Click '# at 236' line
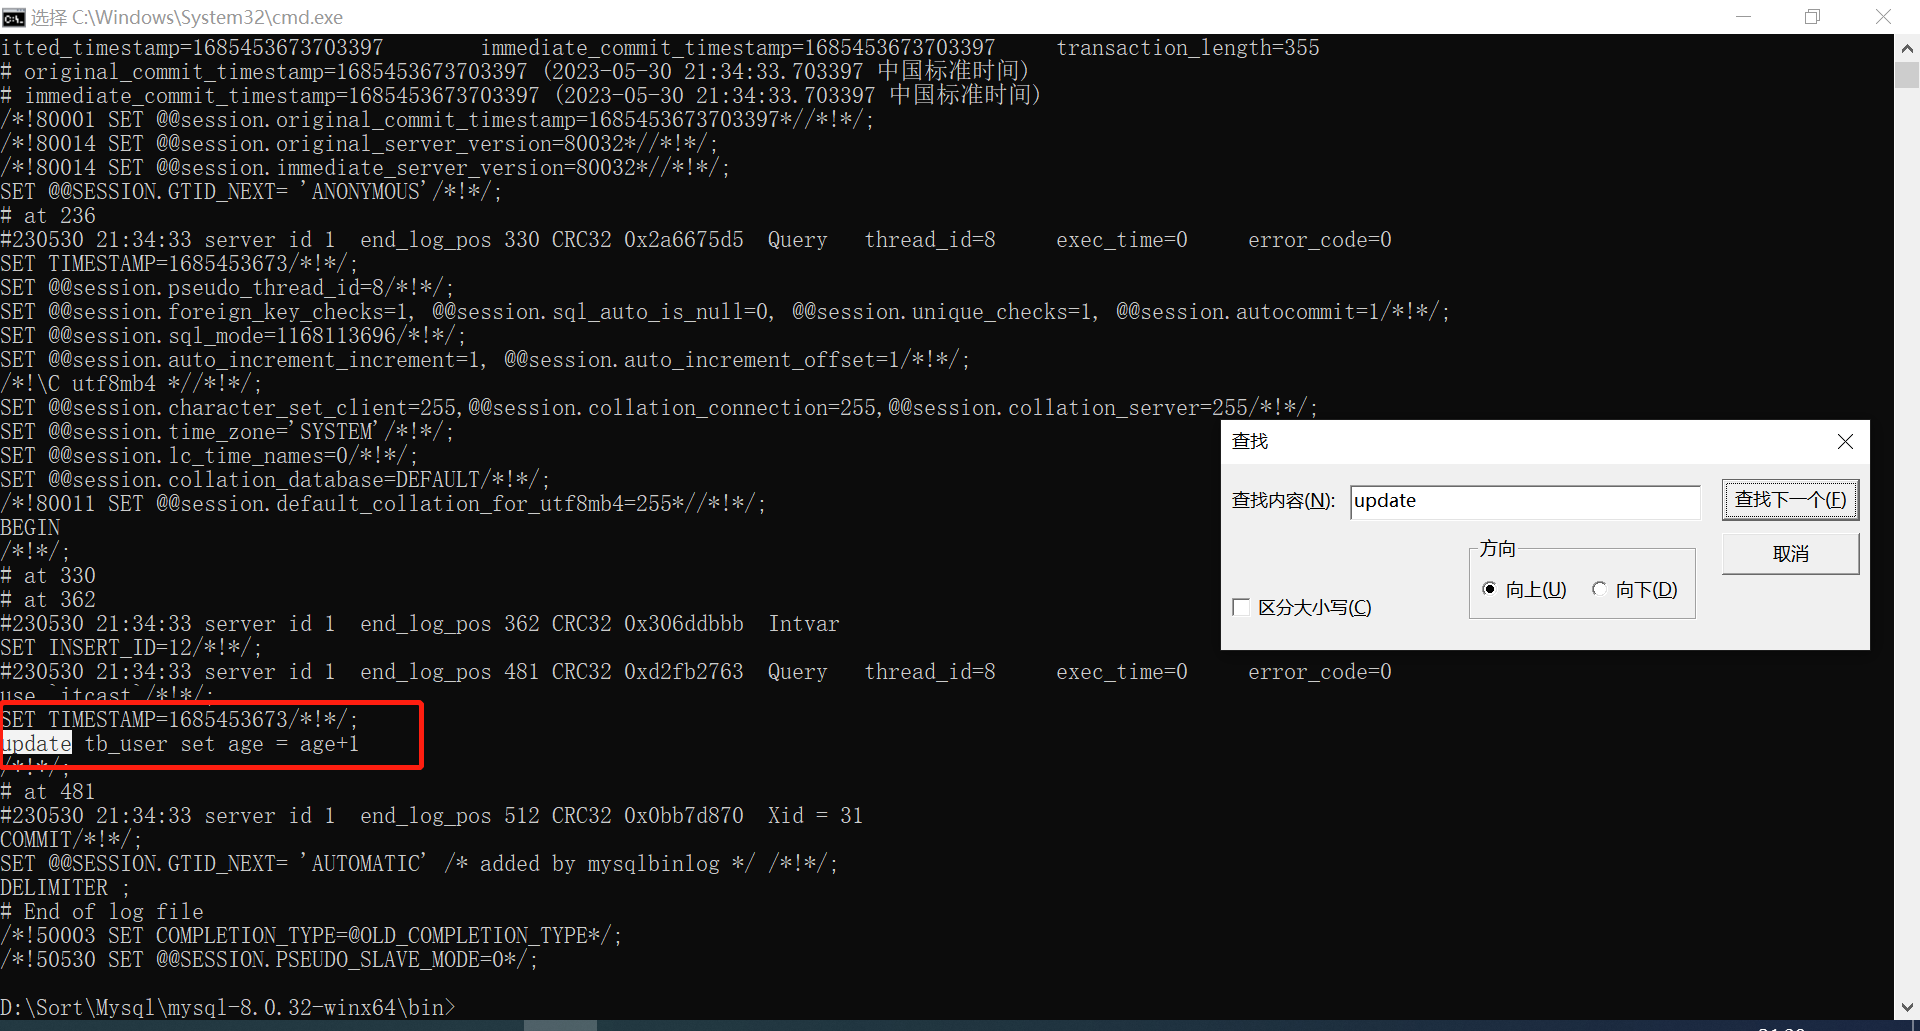Screen dimensions: 1920x1031 [48, 216]
